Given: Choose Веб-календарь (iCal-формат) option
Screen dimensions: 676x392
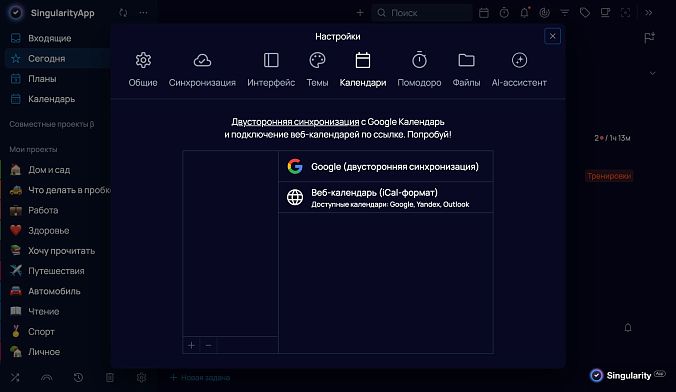Looking at the screenshot, I should click(x=386, y=197).
